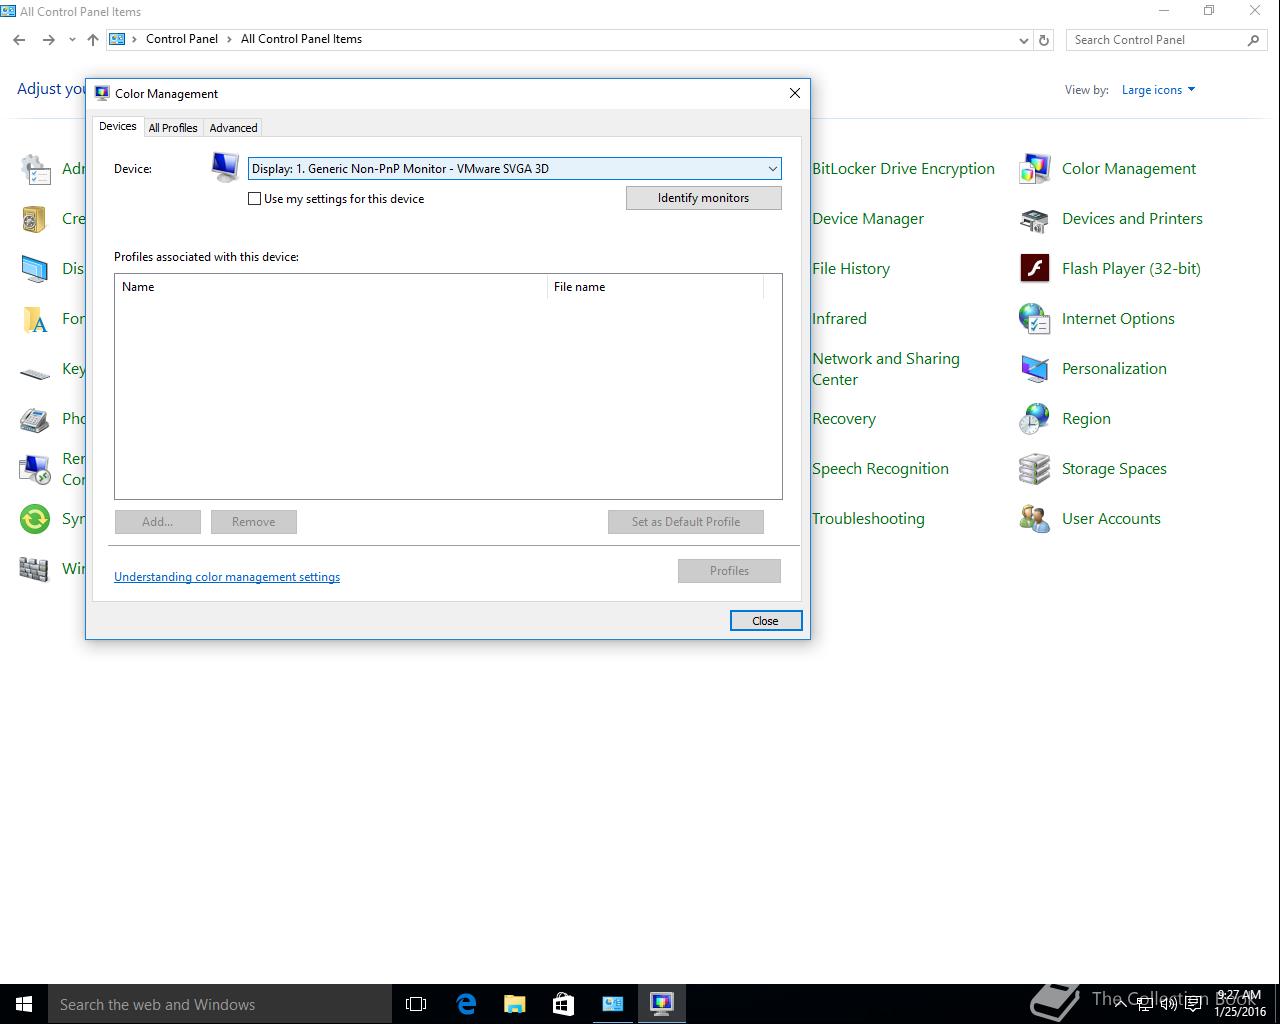
Task: Open Devices and Printers icon
Action: coord(1034,219)
